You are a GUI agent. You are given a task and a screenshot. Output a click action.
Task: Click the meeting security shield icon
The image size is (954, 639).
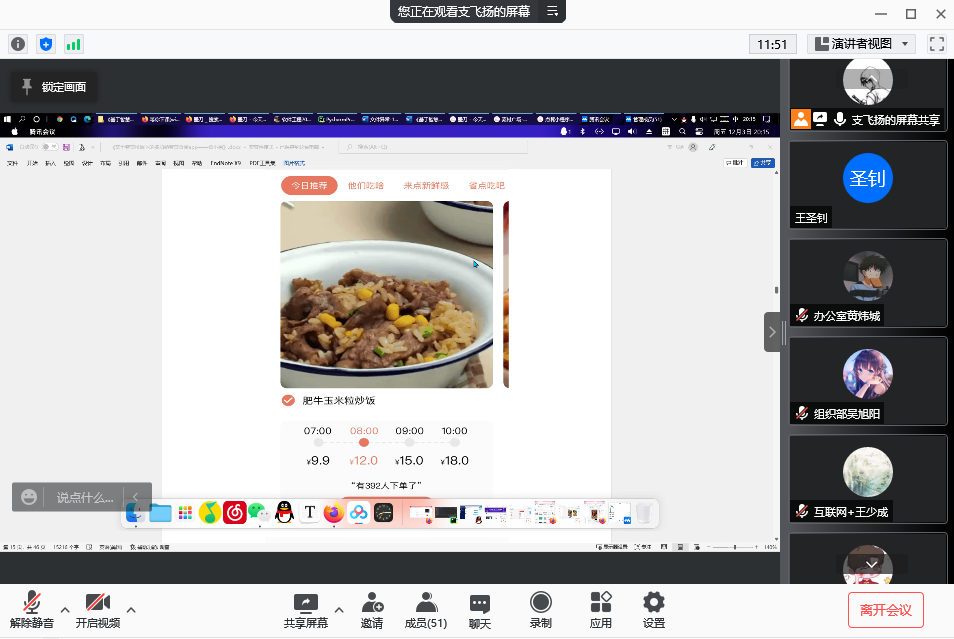(46, 44)
